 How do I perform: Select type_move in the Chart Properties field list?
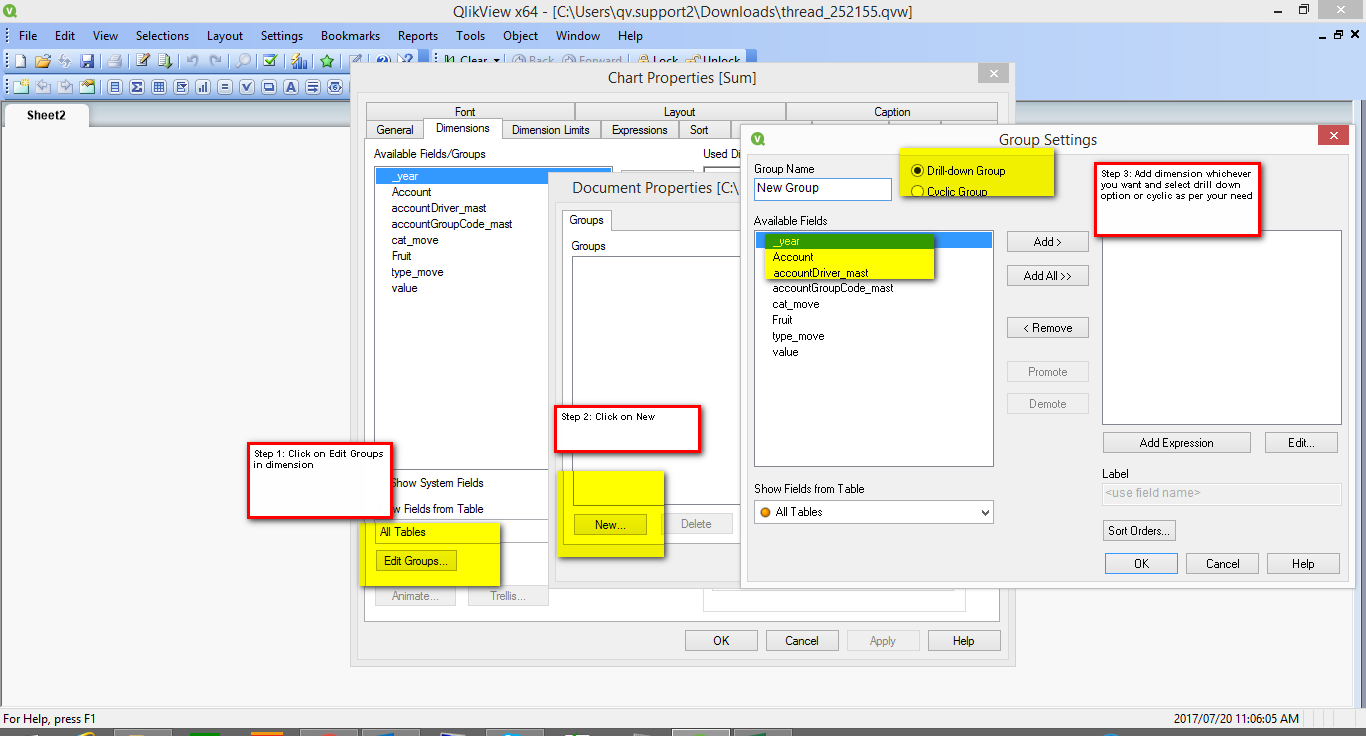point(417,272)
